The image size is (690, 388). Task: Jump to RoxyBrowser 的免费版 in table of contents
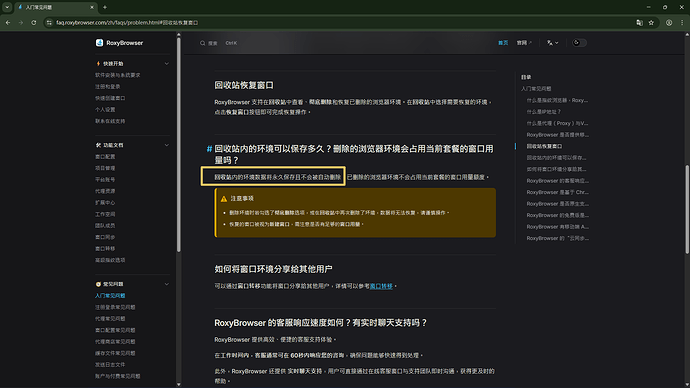click(x=558, y=215)
